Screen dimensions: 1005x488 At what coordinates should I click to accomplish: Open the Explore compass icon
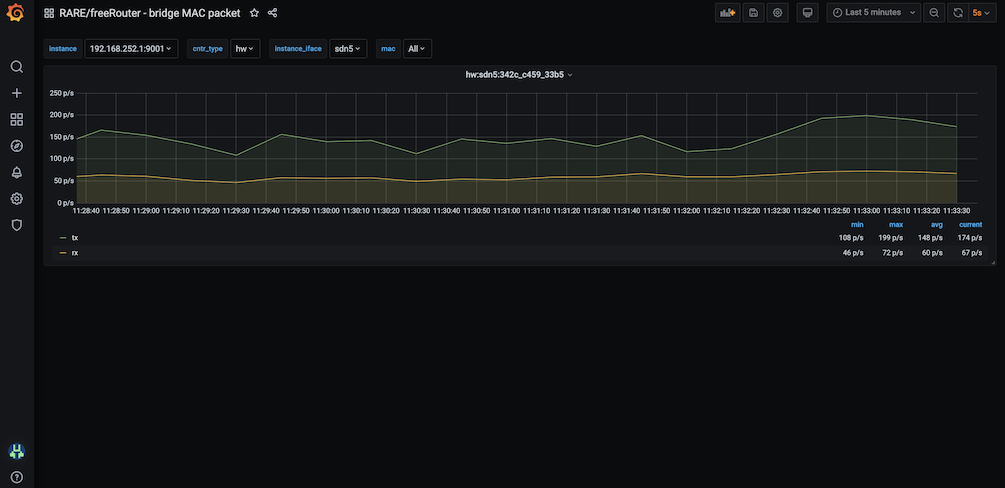click(x=16, y=146)
